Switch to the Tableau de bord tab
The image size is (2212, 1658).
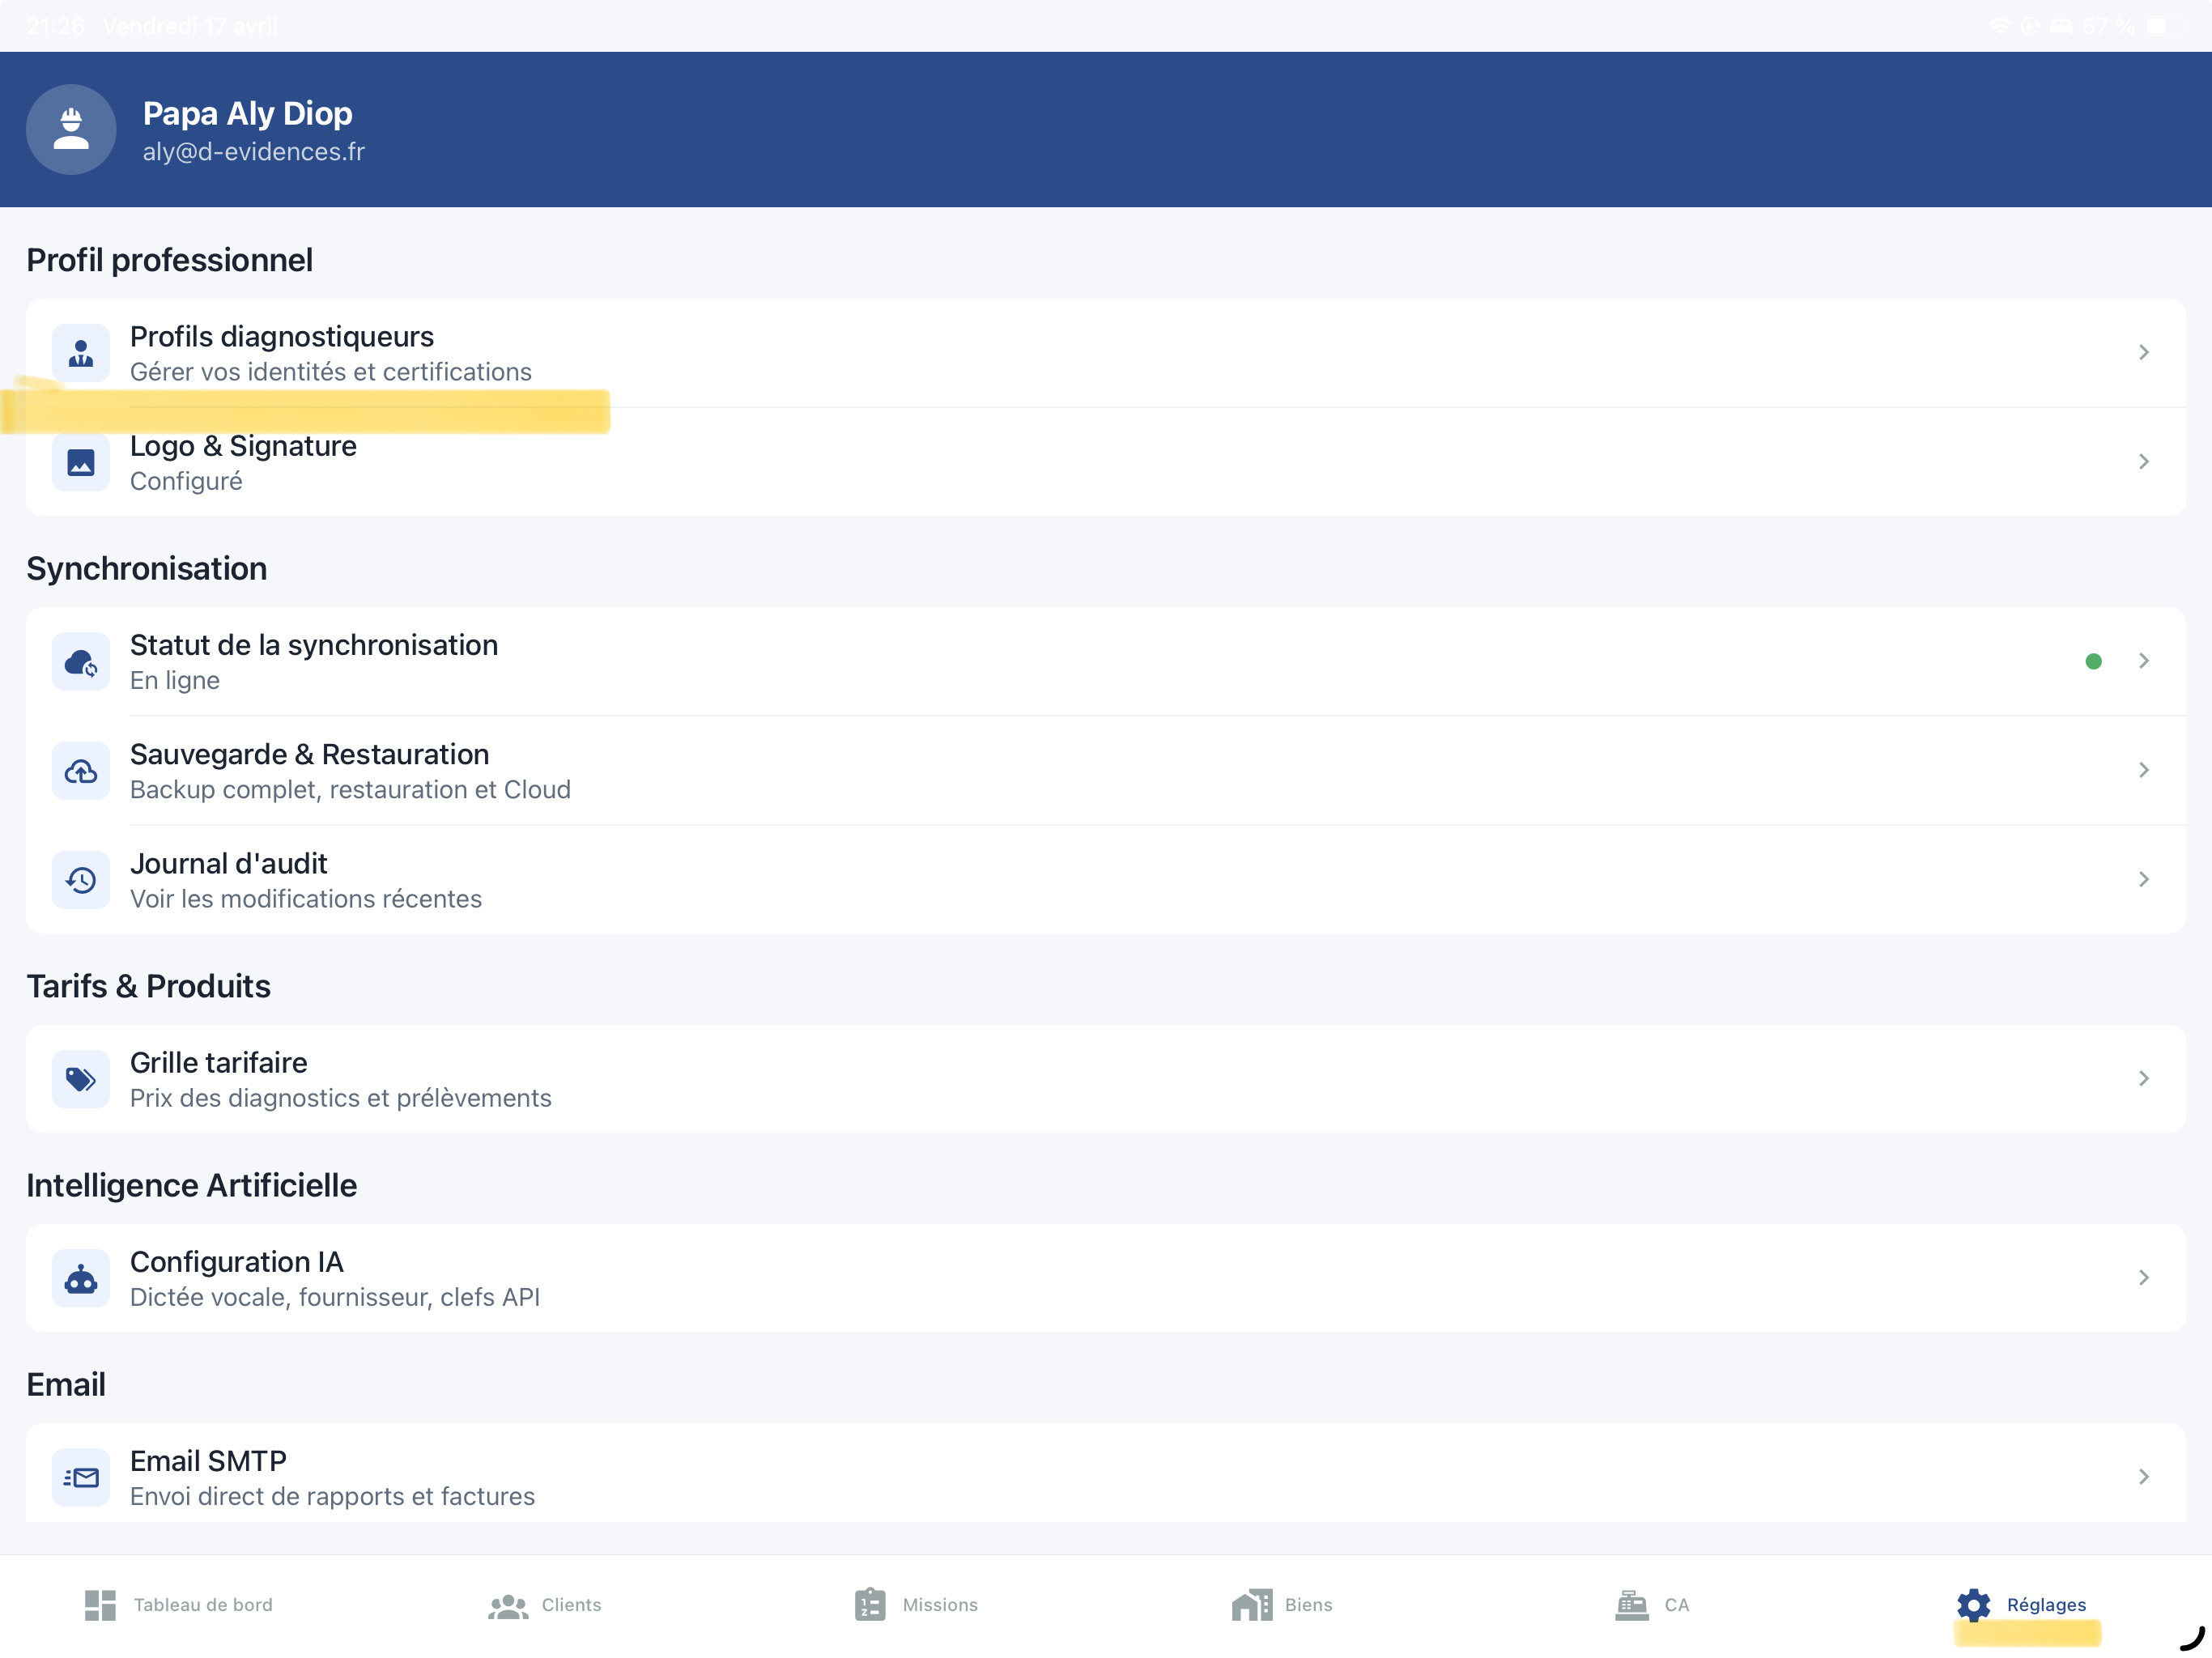coord(179,1605)
